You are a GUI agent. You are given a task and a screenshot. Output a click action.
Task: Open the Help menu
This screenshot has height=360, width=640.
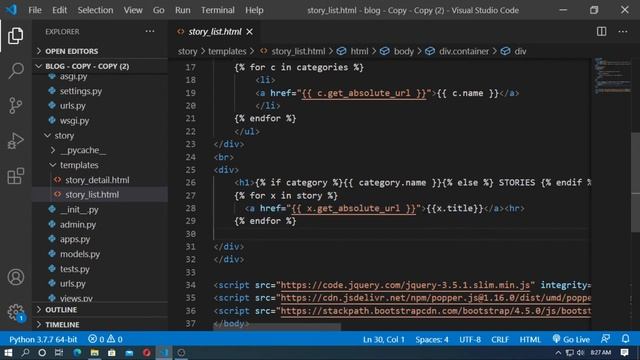coord(254,10)
